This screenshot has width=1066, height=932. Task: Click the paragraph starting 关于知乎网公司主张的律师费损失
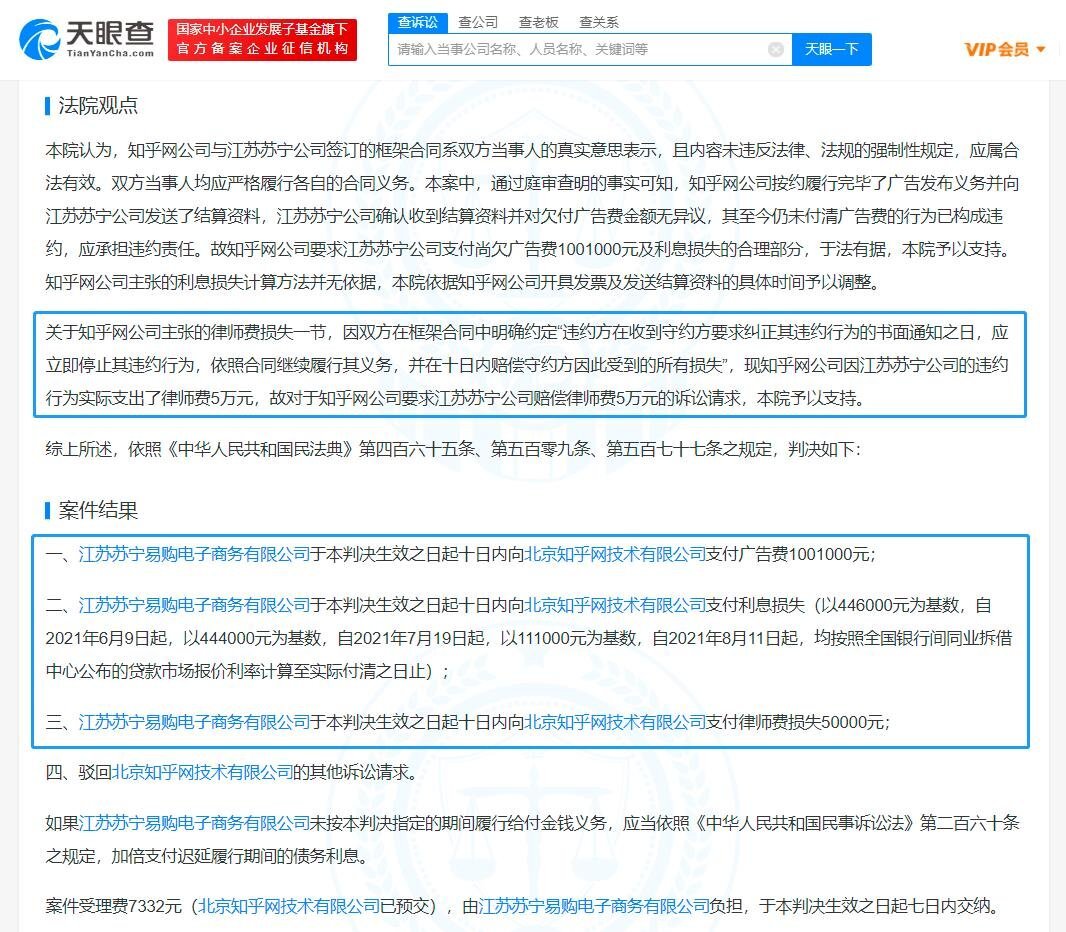(x=527, y=365)
